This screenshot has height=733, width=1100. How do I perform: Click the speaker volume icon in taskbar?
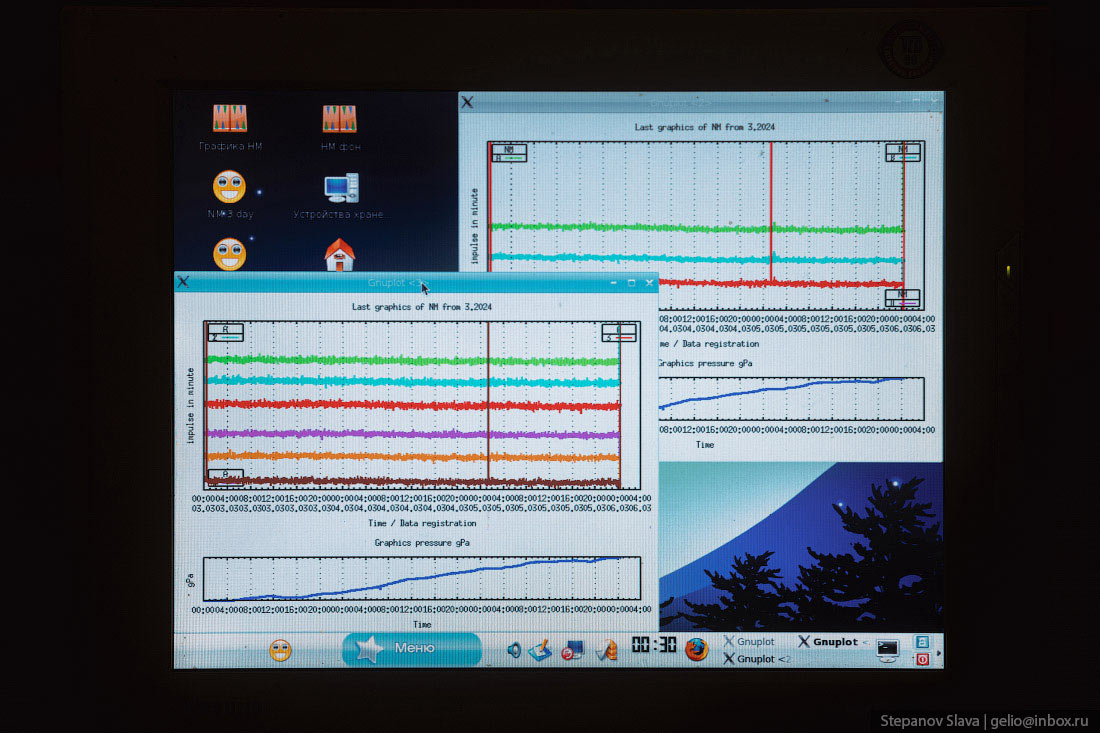coord(514,650)
